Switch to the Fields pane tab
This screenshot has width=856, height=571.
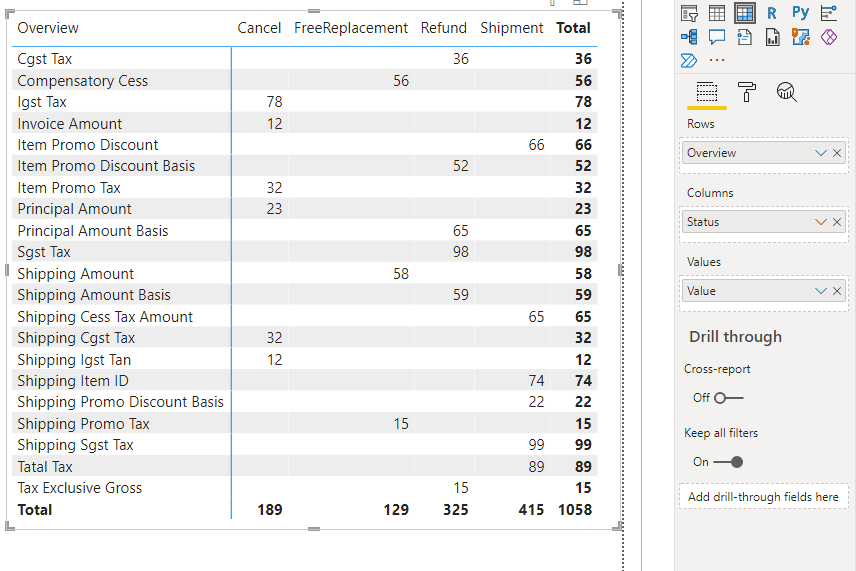tap(706, 92)
